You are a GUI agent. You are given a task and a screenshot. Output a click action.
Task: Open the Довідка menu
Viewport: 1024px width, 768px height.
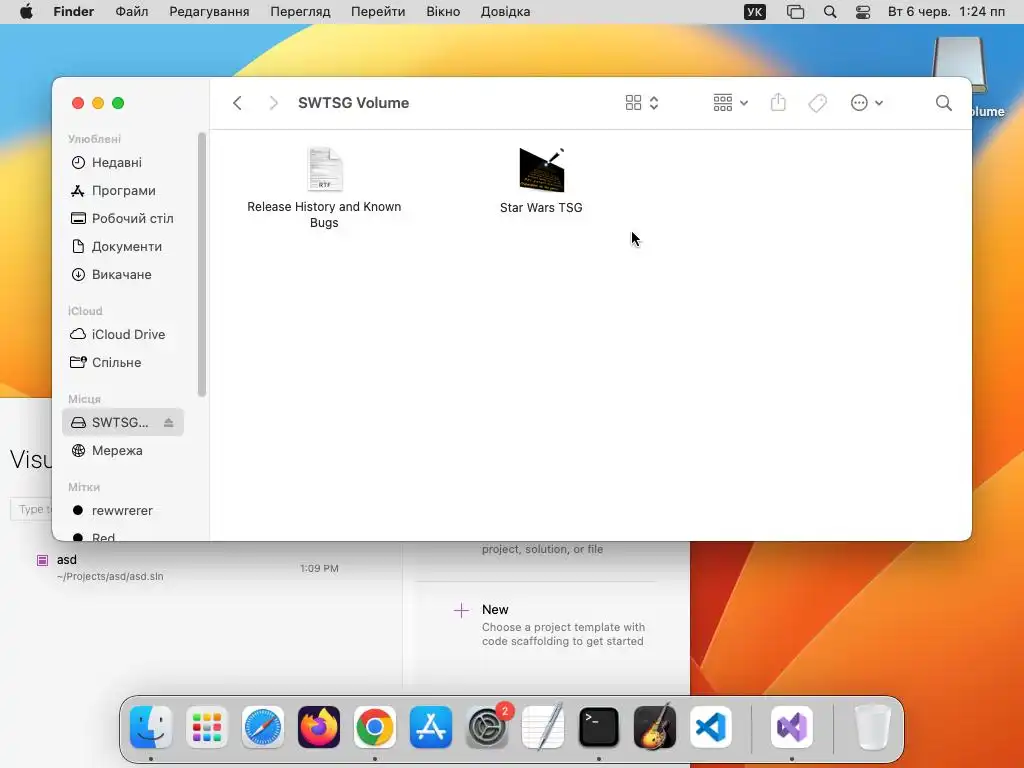click(505, 12)
